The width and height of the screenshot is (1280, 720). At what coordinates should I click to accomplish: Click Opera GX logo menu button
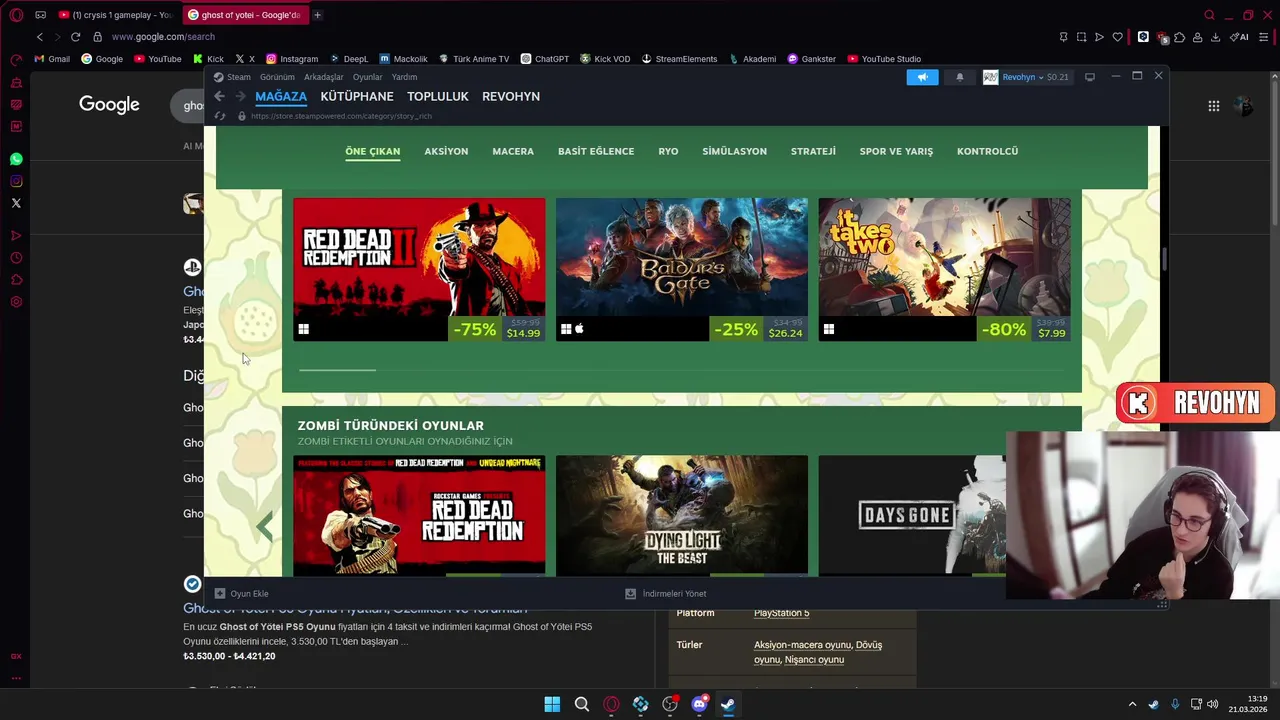16,15
